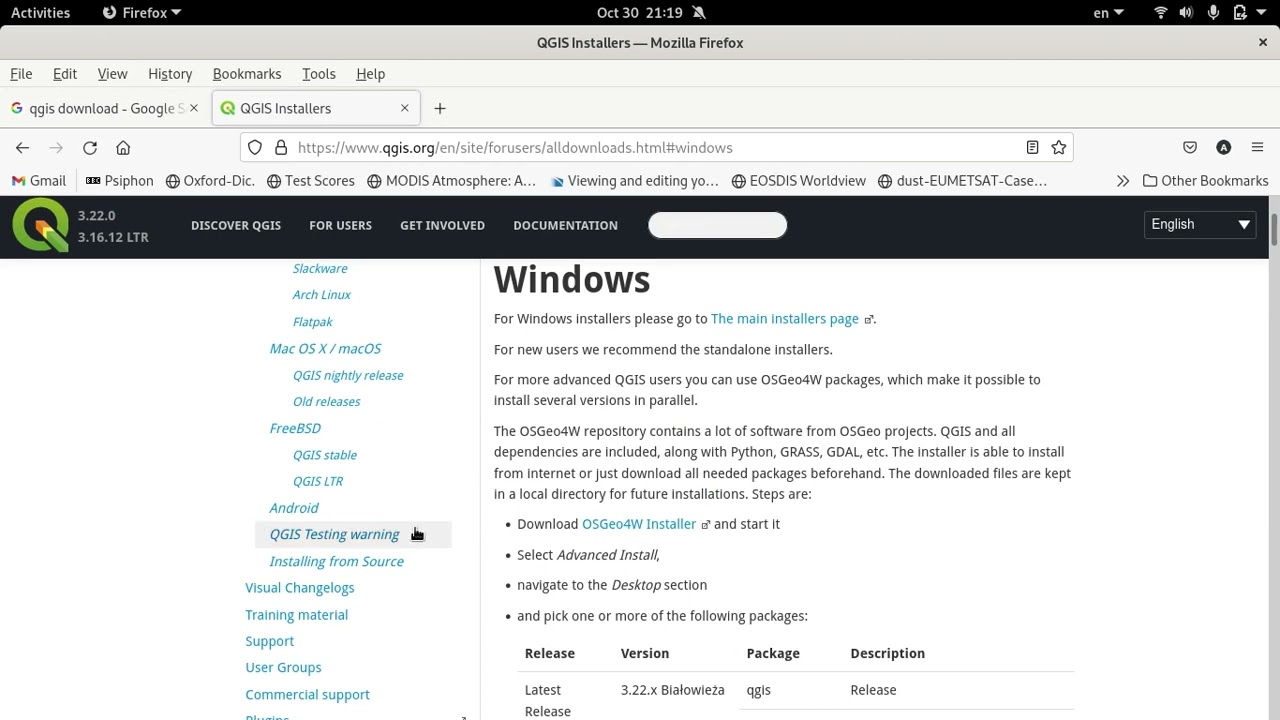Show more bookmarks with the chevron

(1123, 181)
